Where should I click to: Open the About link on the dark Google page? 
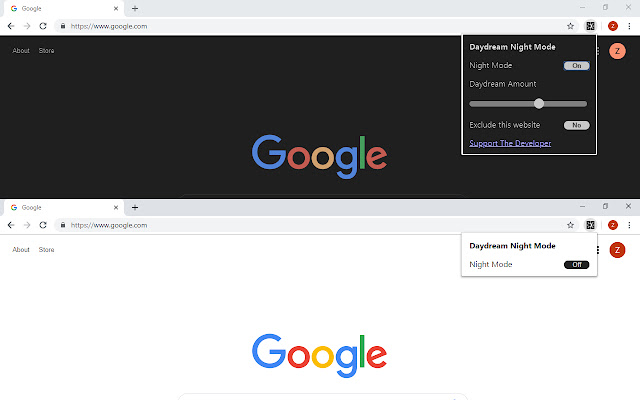coord(21,51)
